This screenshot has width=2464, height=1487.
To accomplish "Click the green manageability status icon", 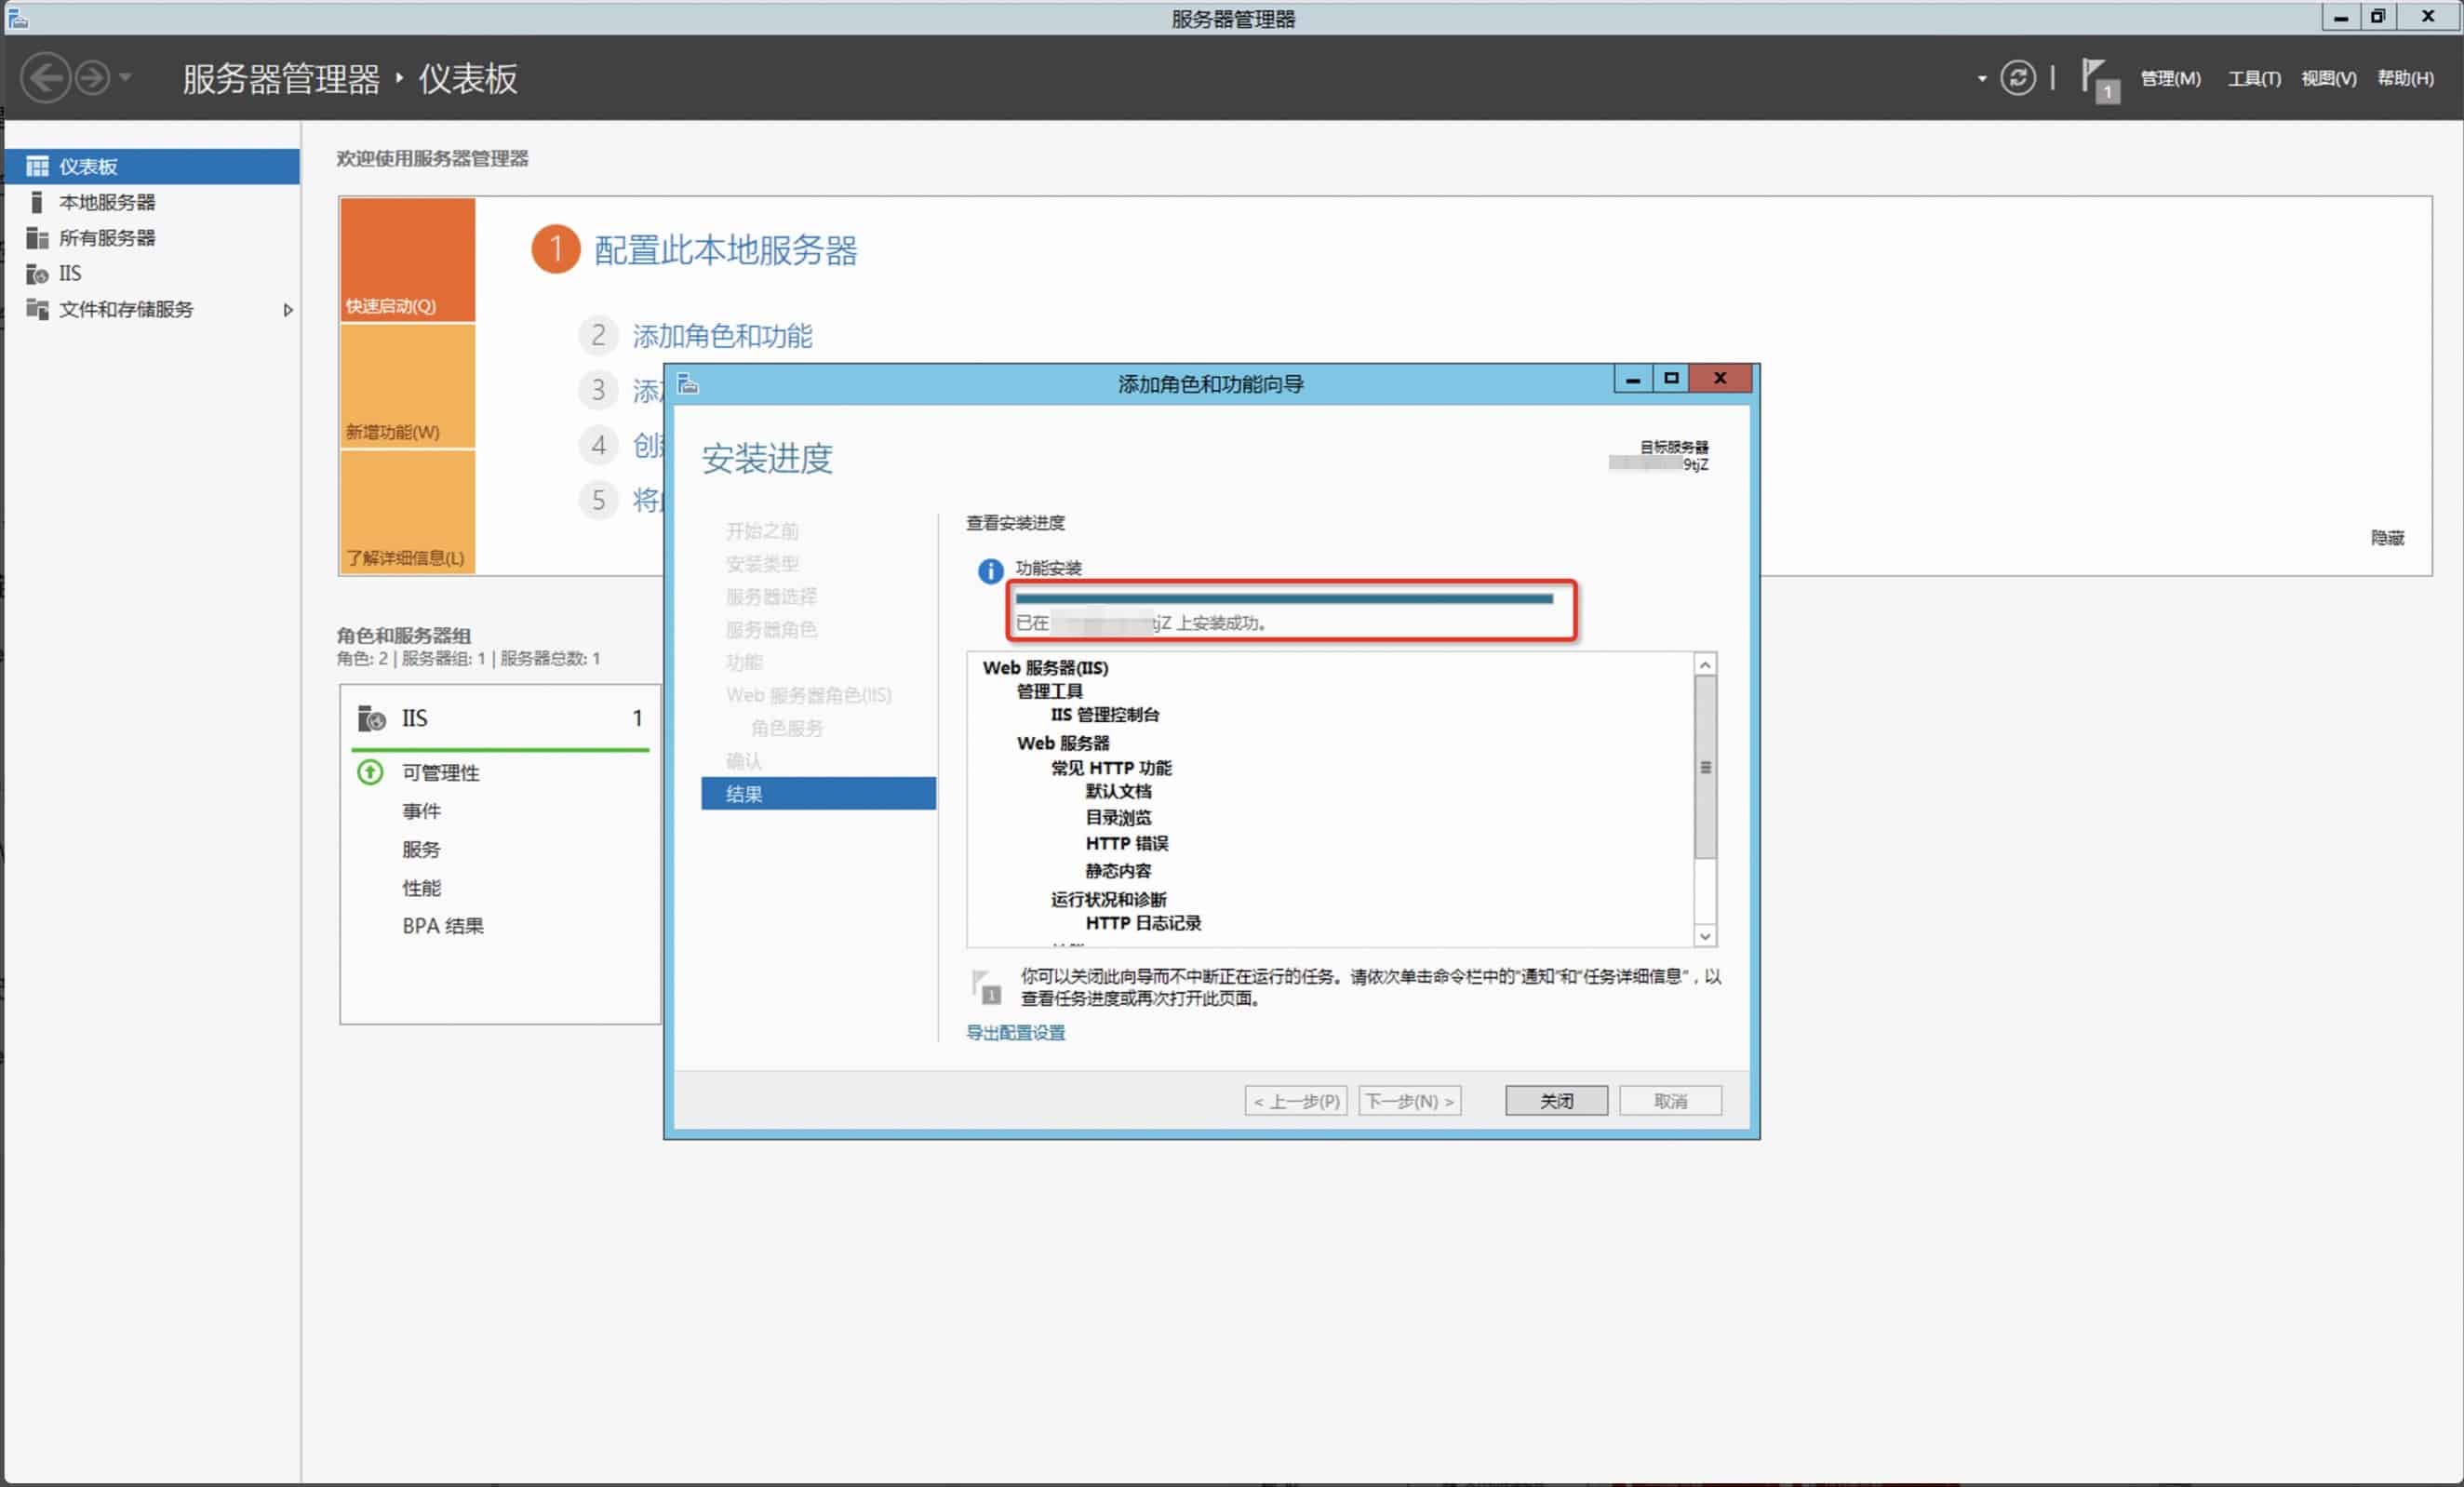I will (x=370, y=772).
